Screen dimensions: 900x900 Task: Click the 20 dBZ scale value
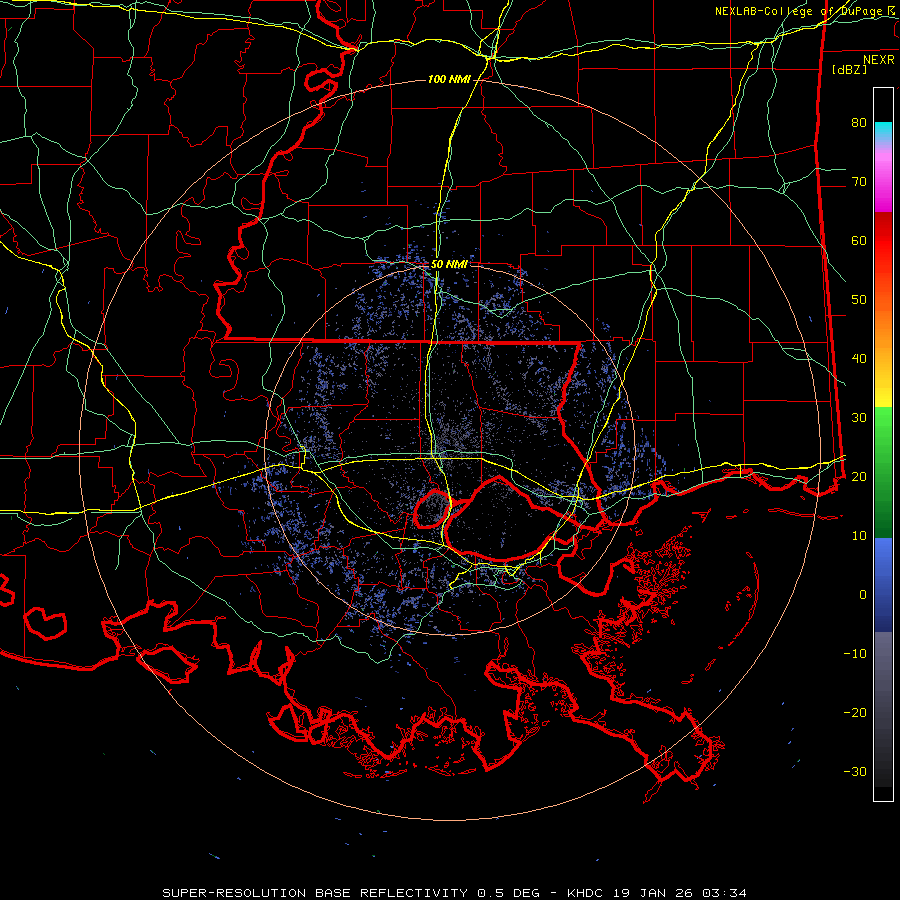pyautogui.click(x=859, y=477)
